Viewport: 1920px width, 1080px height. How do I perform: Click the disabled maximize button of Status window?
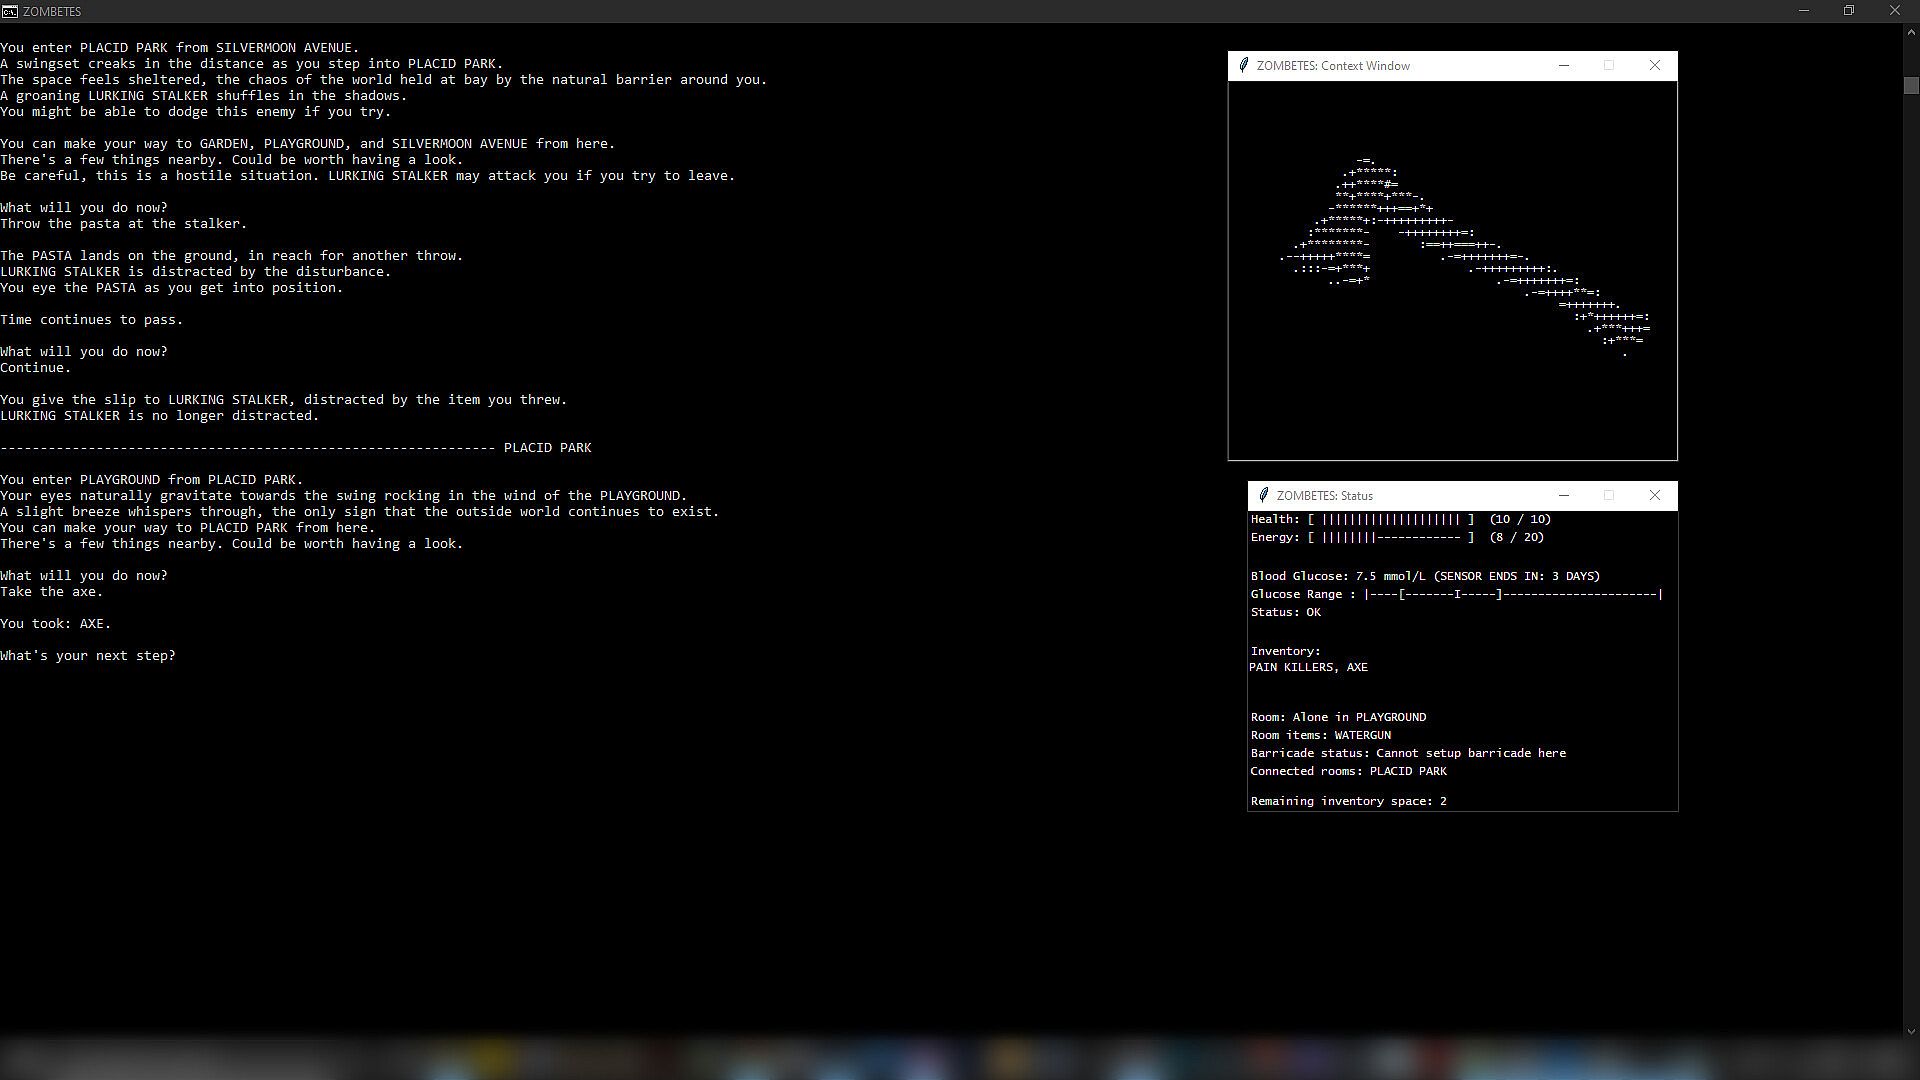(x=1609, y=496)
